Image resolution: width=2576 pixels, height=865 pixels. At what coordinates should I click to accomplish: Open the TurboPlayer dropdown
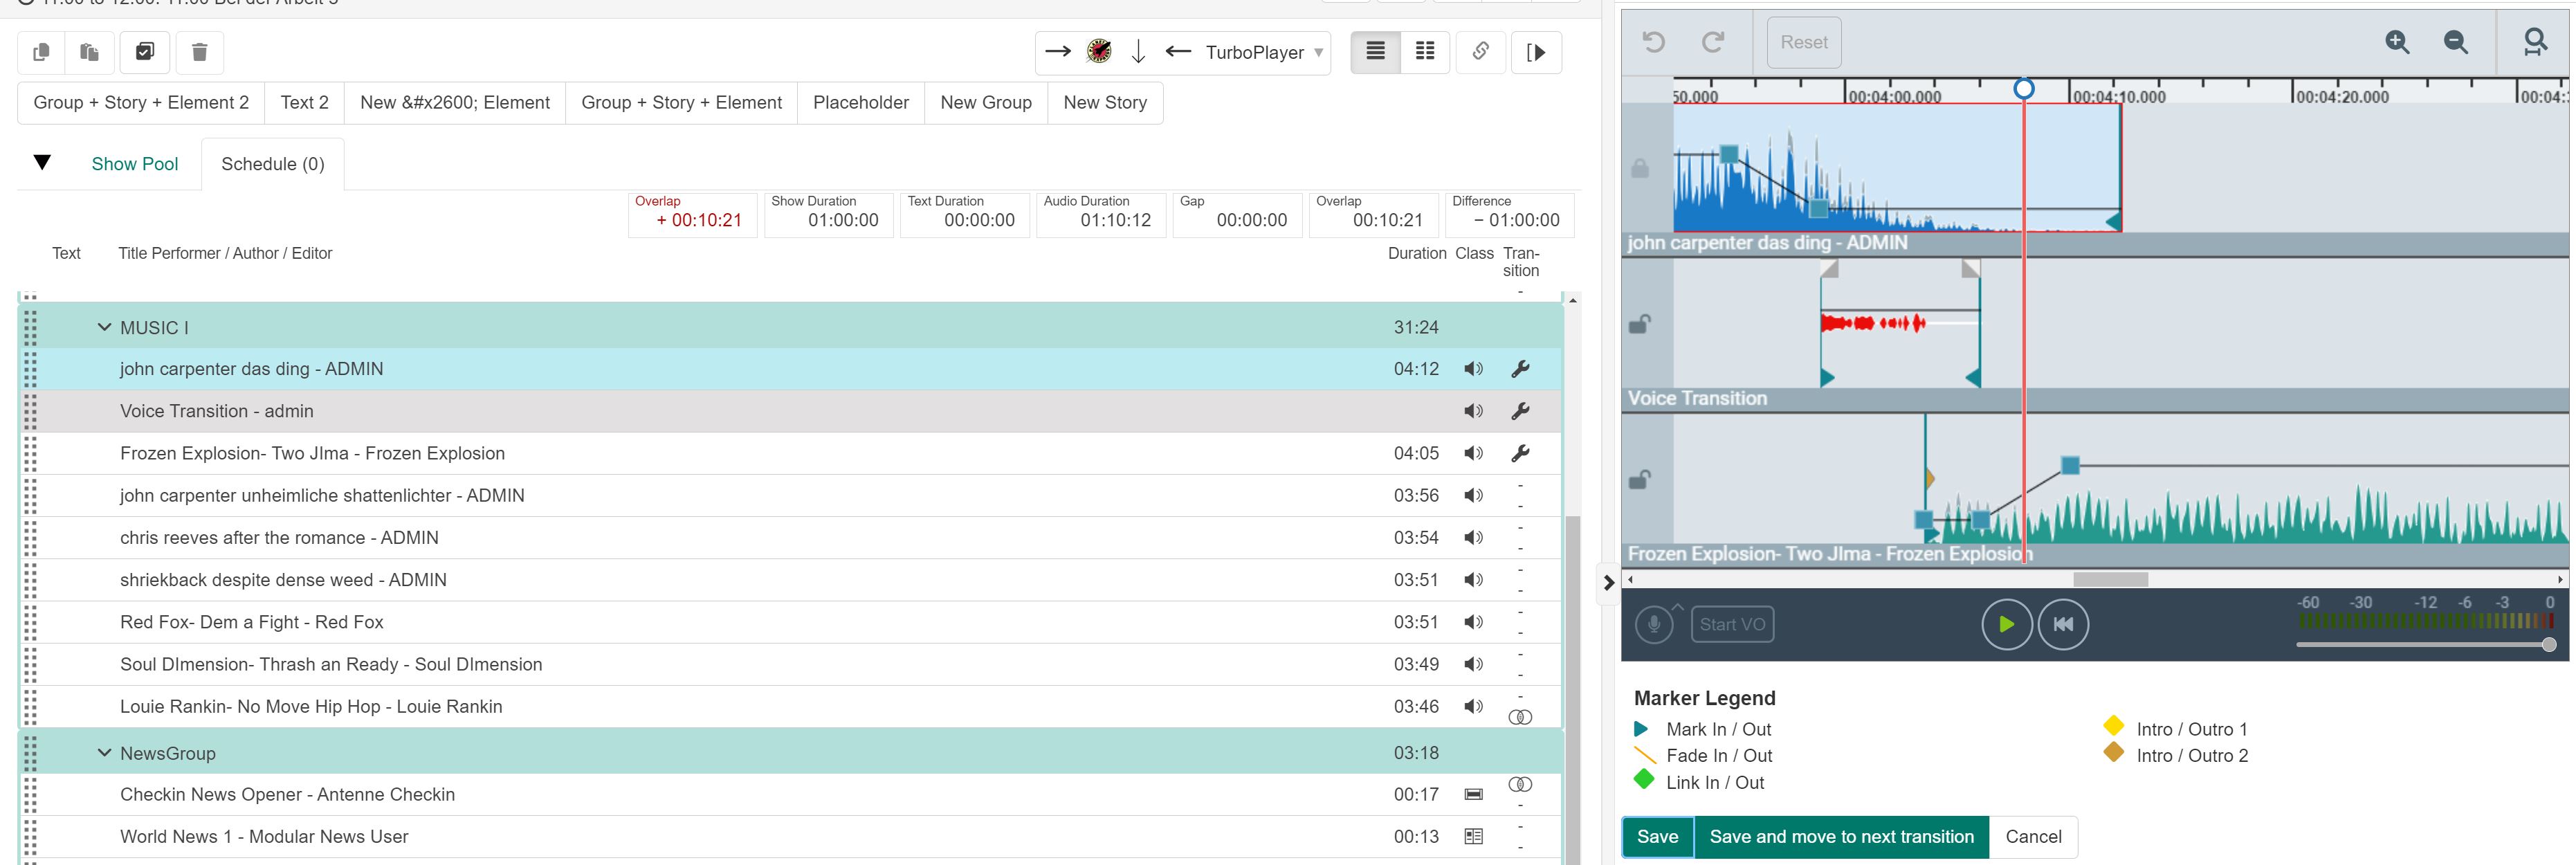coord(1264,52)
